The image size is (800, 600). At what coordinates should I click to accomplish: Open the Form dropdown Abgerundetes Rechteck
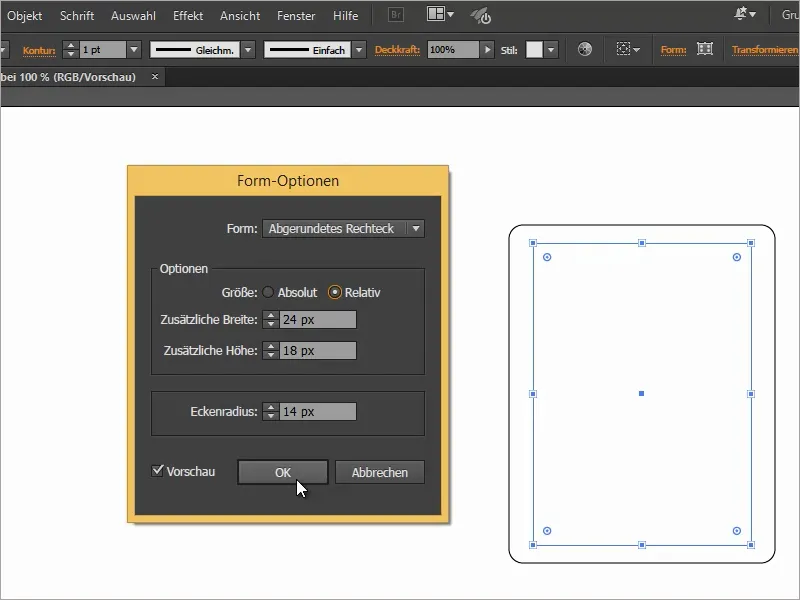pyautogui.click(x=343, y=229)
